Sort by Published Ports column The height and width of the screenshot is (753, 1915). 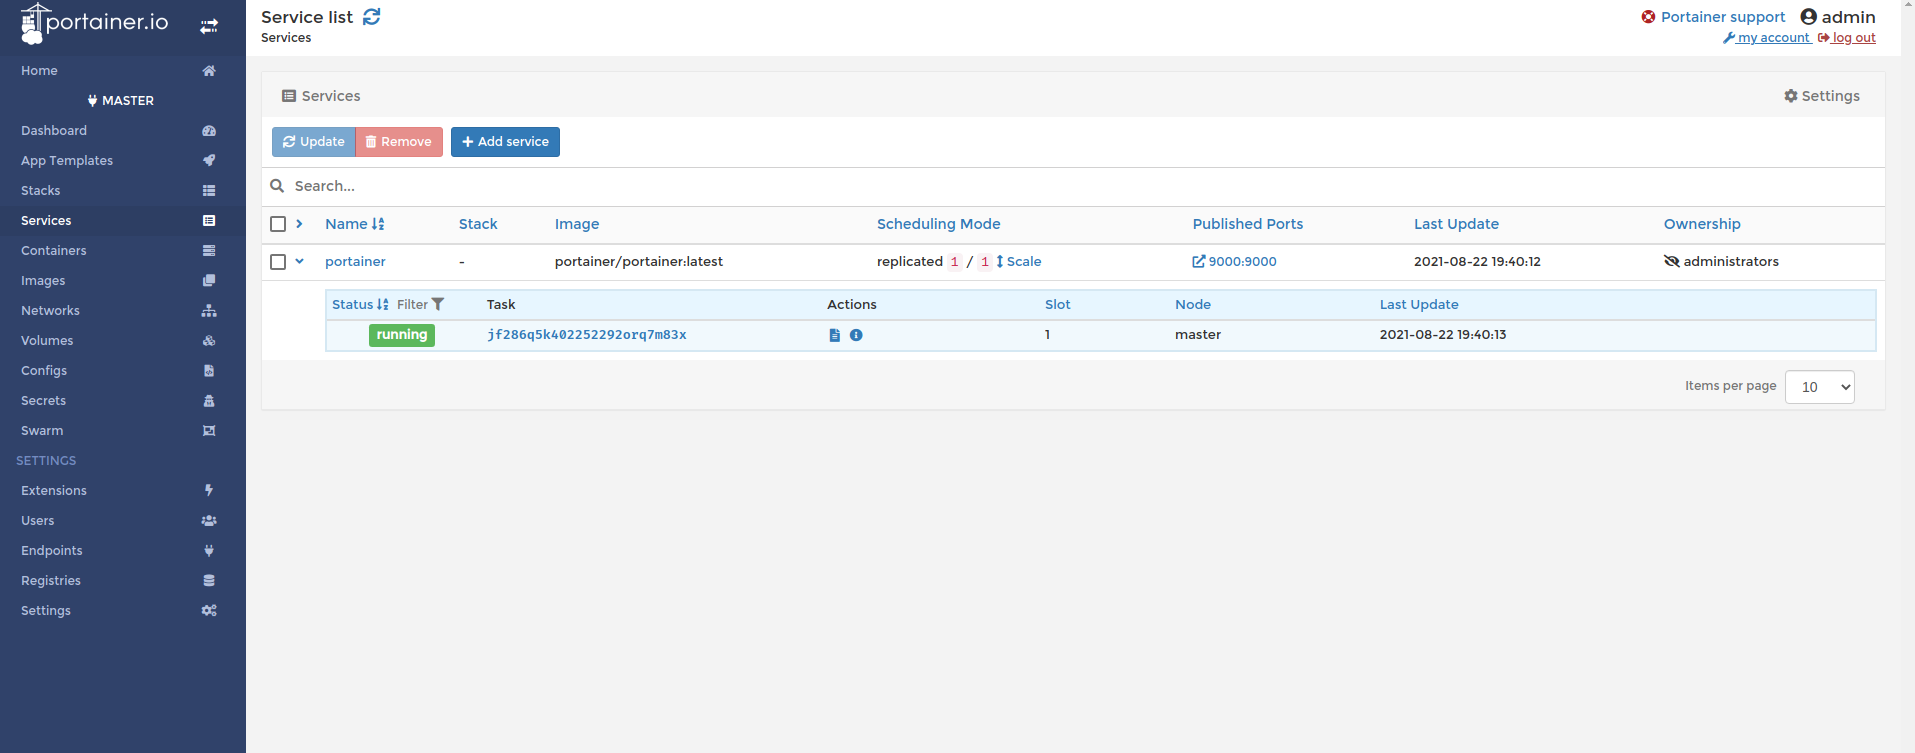pos(1248,224)
